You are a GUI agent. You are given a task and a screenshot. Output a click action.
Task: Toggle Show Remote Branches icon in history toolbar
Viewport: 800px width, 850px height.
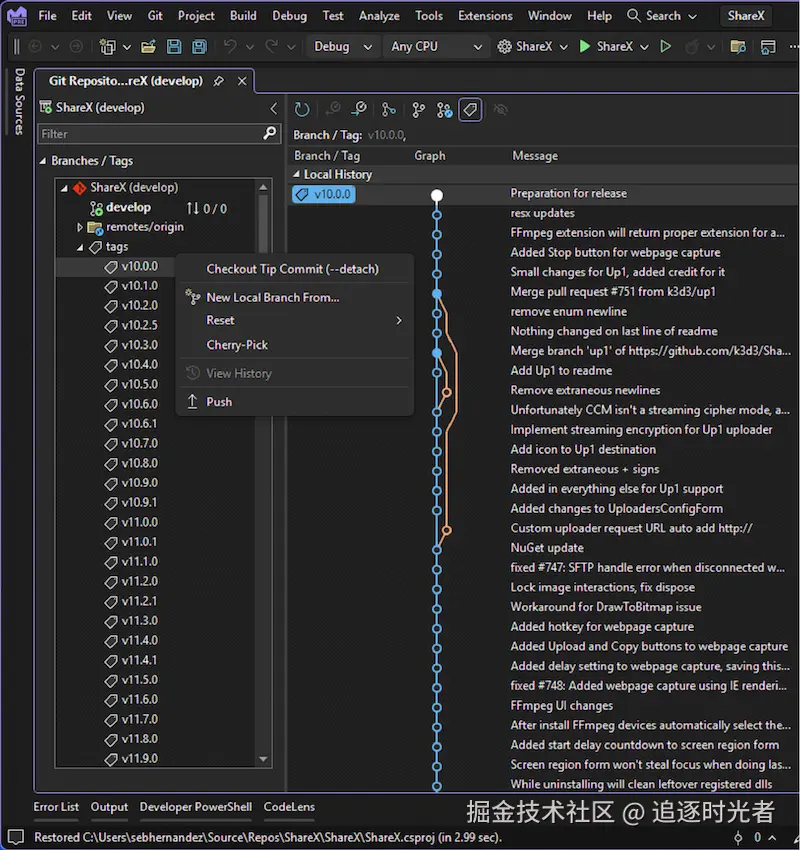click(x=445, y=110)
